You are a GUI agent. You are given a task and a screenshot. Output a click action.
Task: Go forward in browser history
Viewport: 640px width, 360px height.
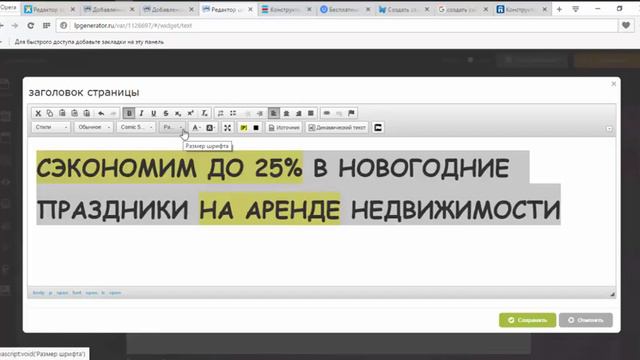click(x=15, y=25)
